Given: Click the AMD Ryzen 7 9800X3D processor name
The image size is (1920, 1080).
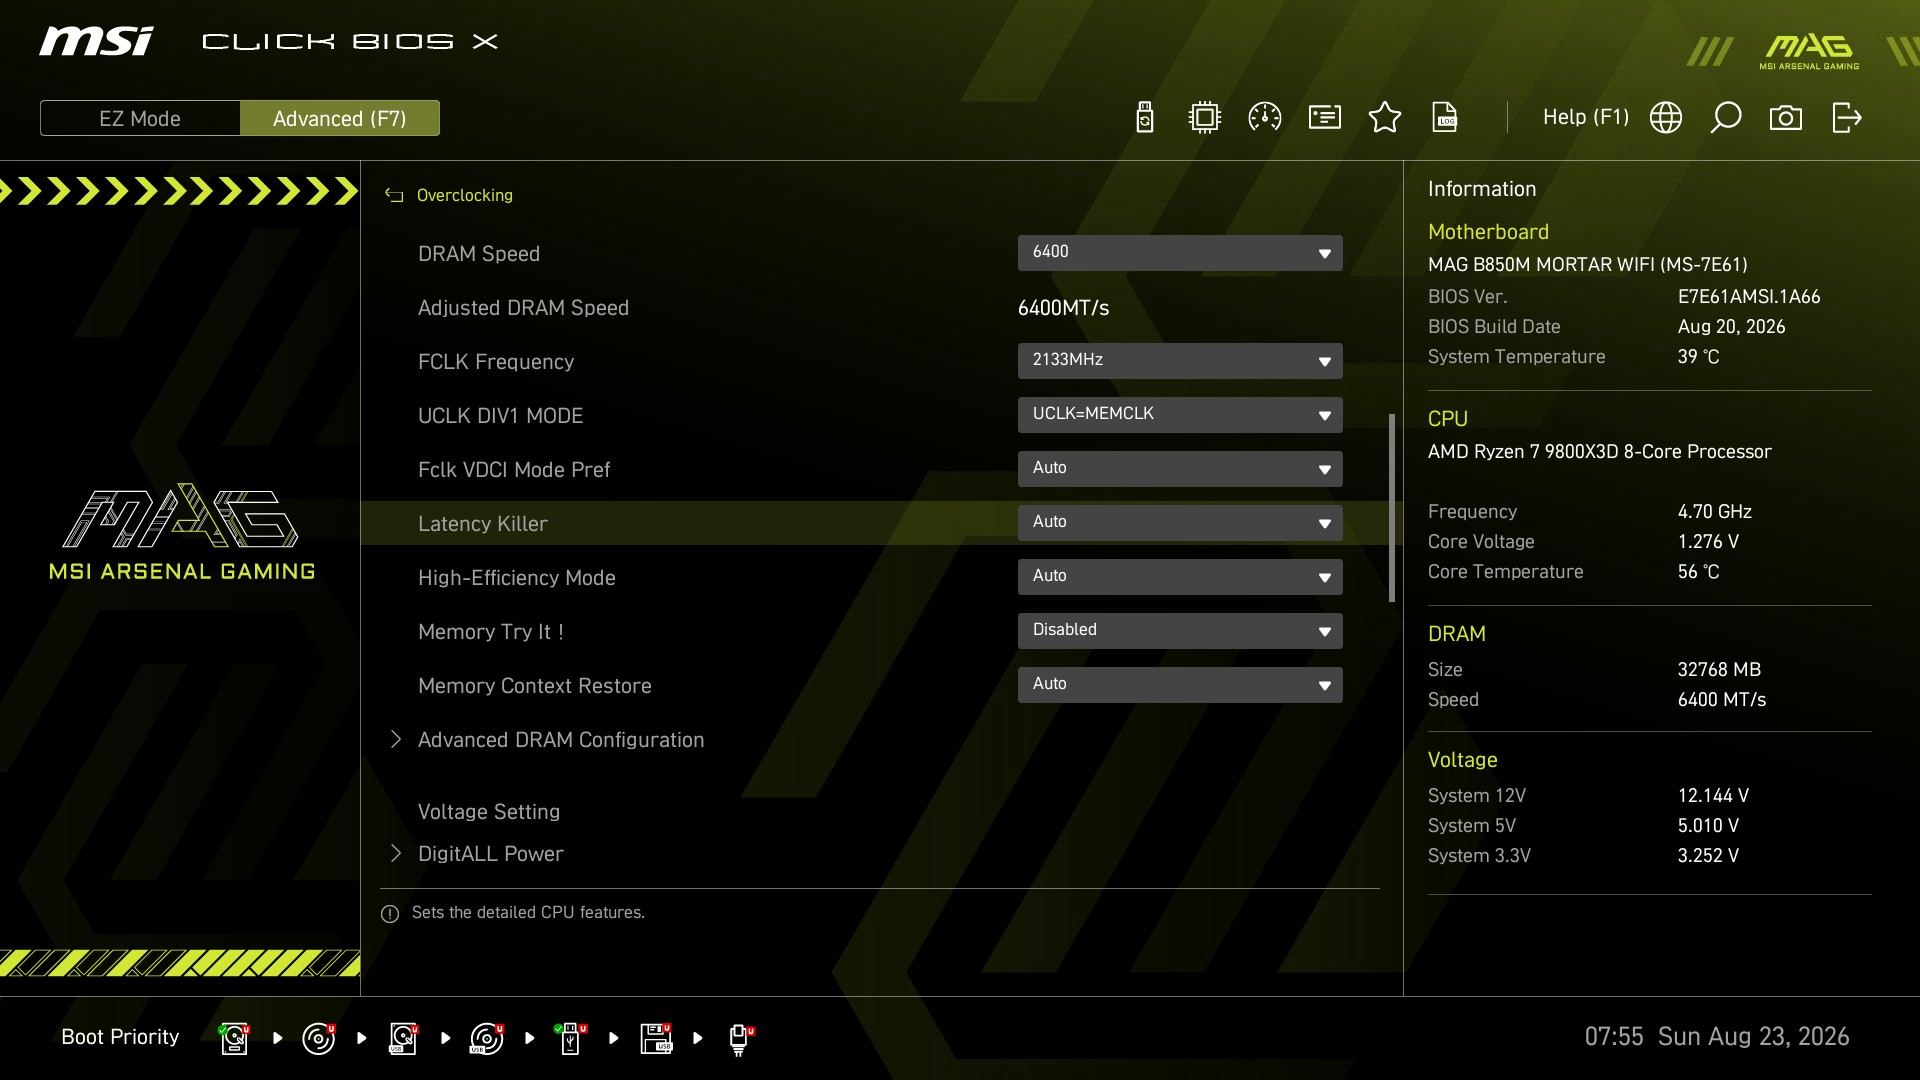Looking at the screenshot, I should click(1600, 452).
